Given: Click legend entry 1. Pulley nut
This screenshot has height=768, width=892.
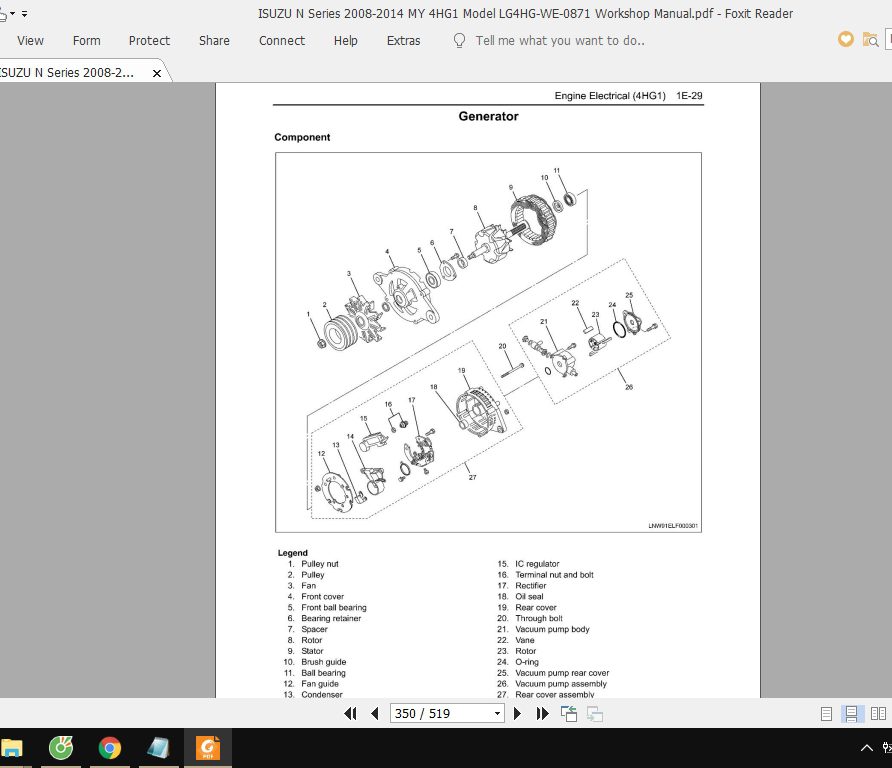Looking at the screenshot, I should pos(313,564).
